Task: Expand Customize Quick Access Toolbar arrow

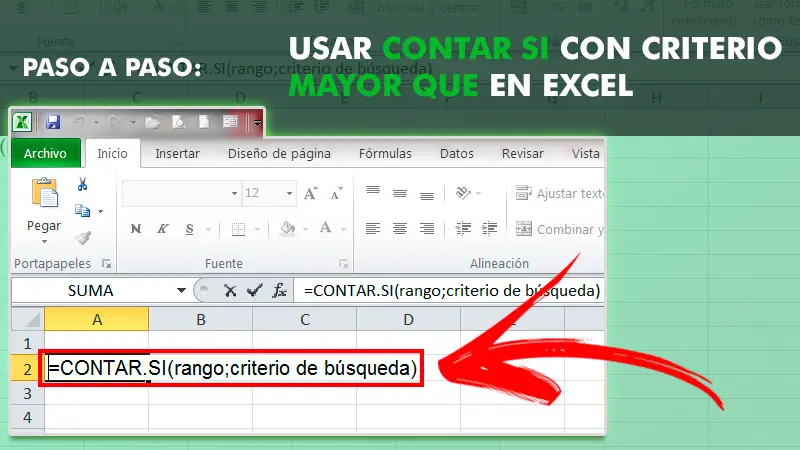Action: click(258, 123)
